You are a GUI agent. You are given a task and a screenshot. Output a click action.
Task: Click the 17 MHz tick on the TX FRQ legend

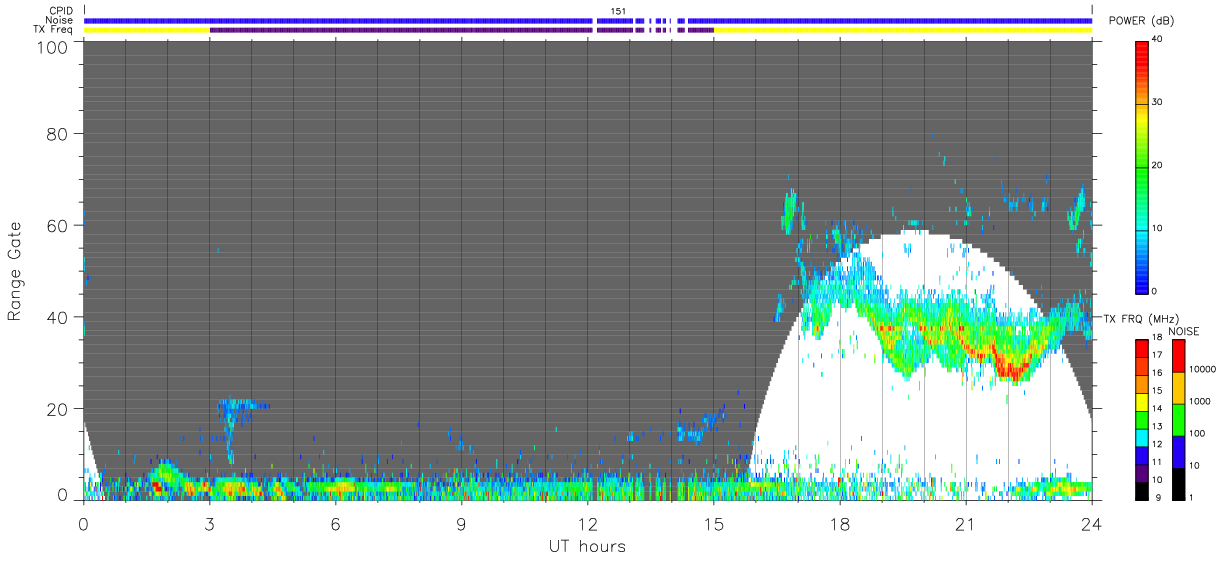click(1156, 355)
